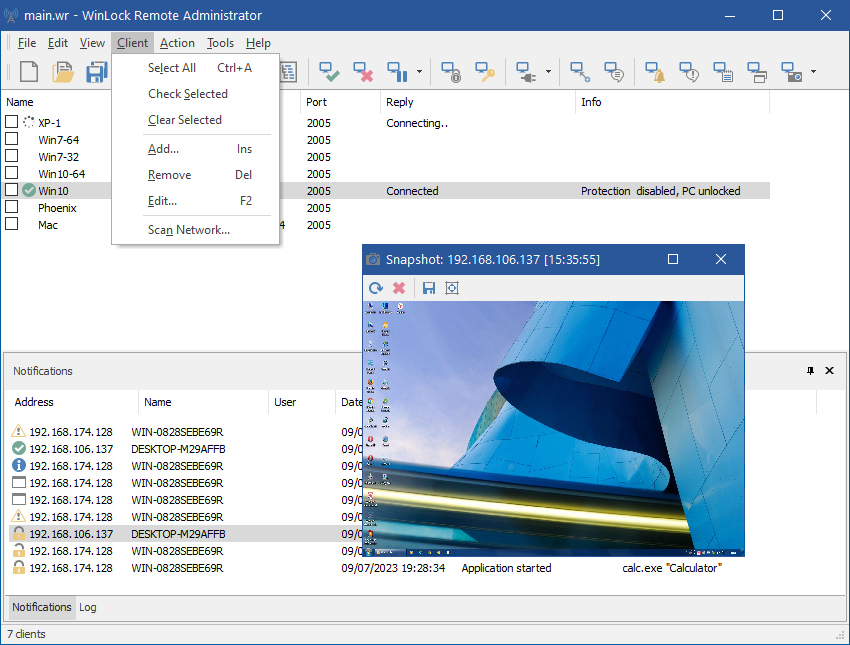This screenshot has width=850, height=645.
Task: Click the New file toolbar icon
Action: tap(29, 72)
